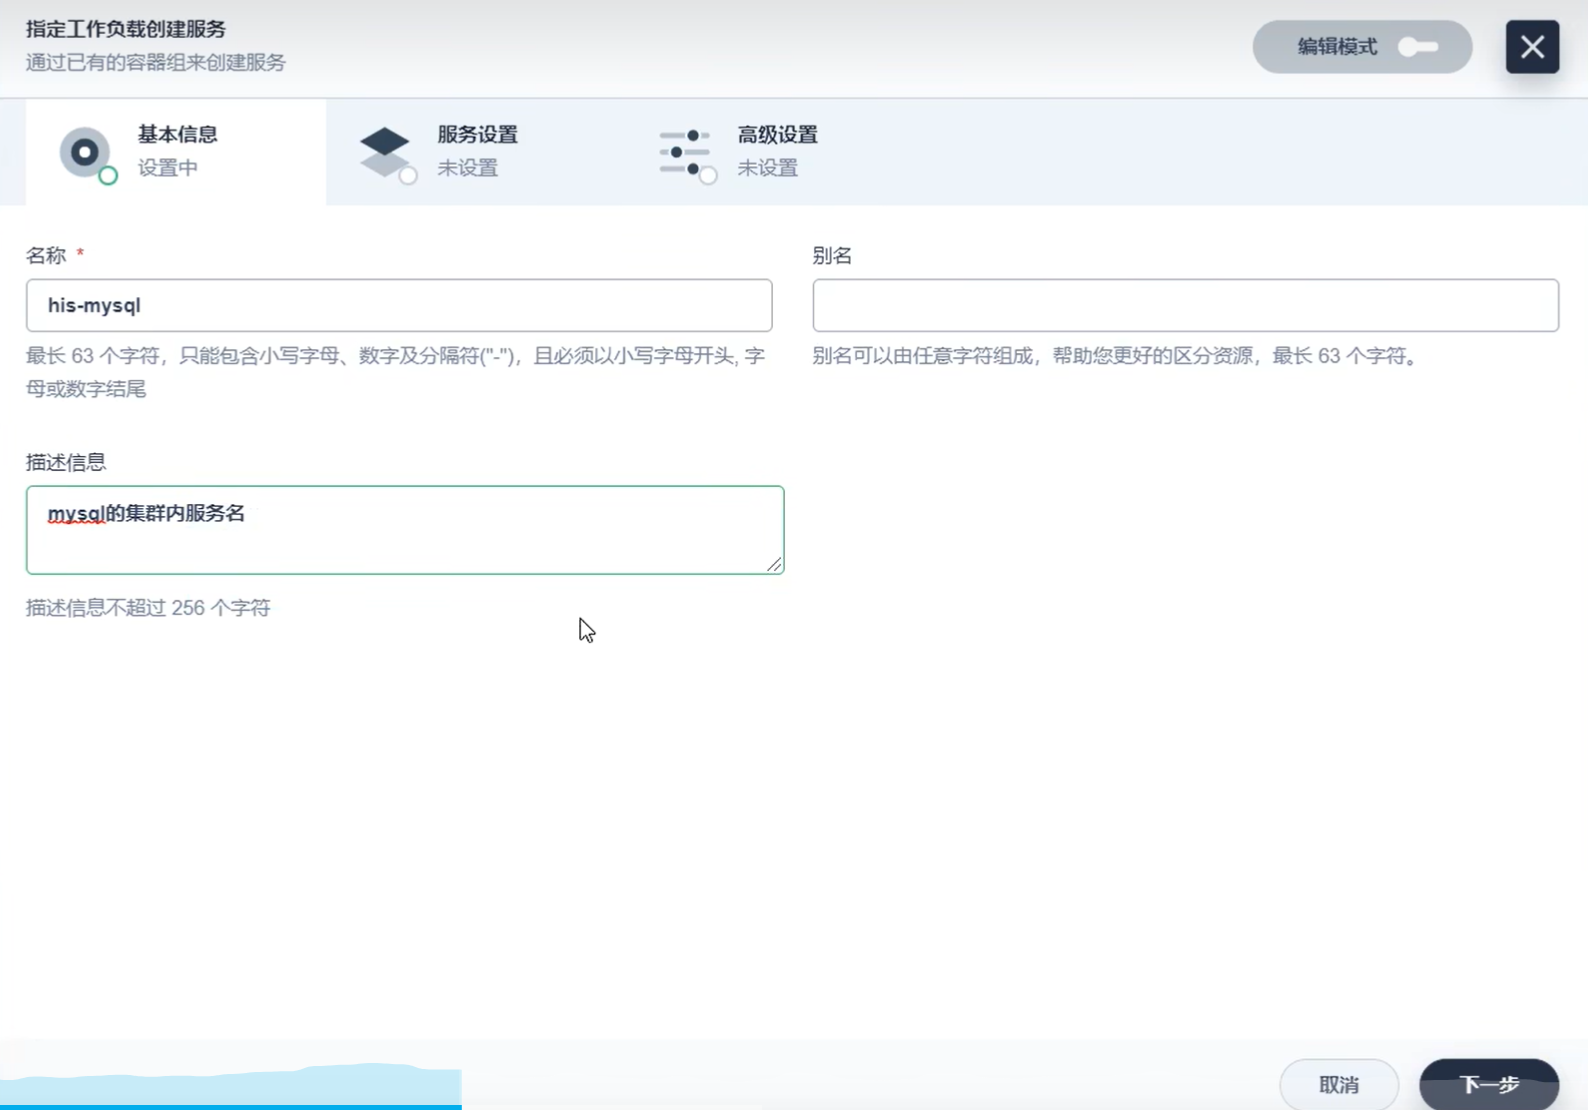Screen dimensions: 1588x1110
Task: Click the 最长 63 个字符 name hint text
Action: (x=396, y=372)
